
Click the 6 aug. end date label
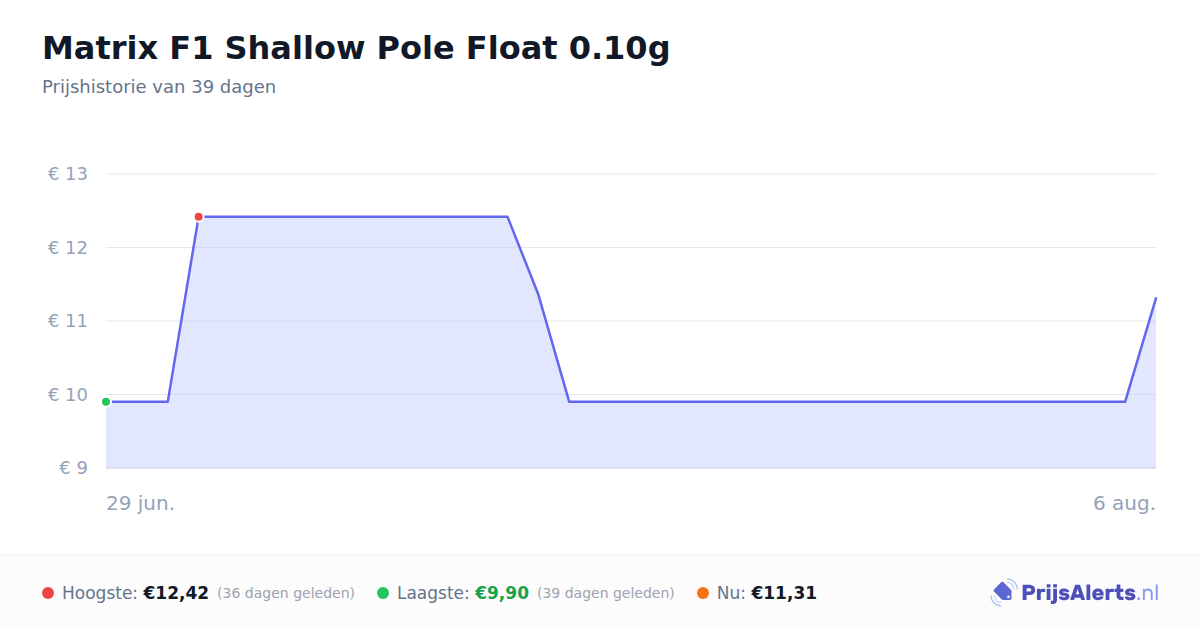coord(1125,503)
